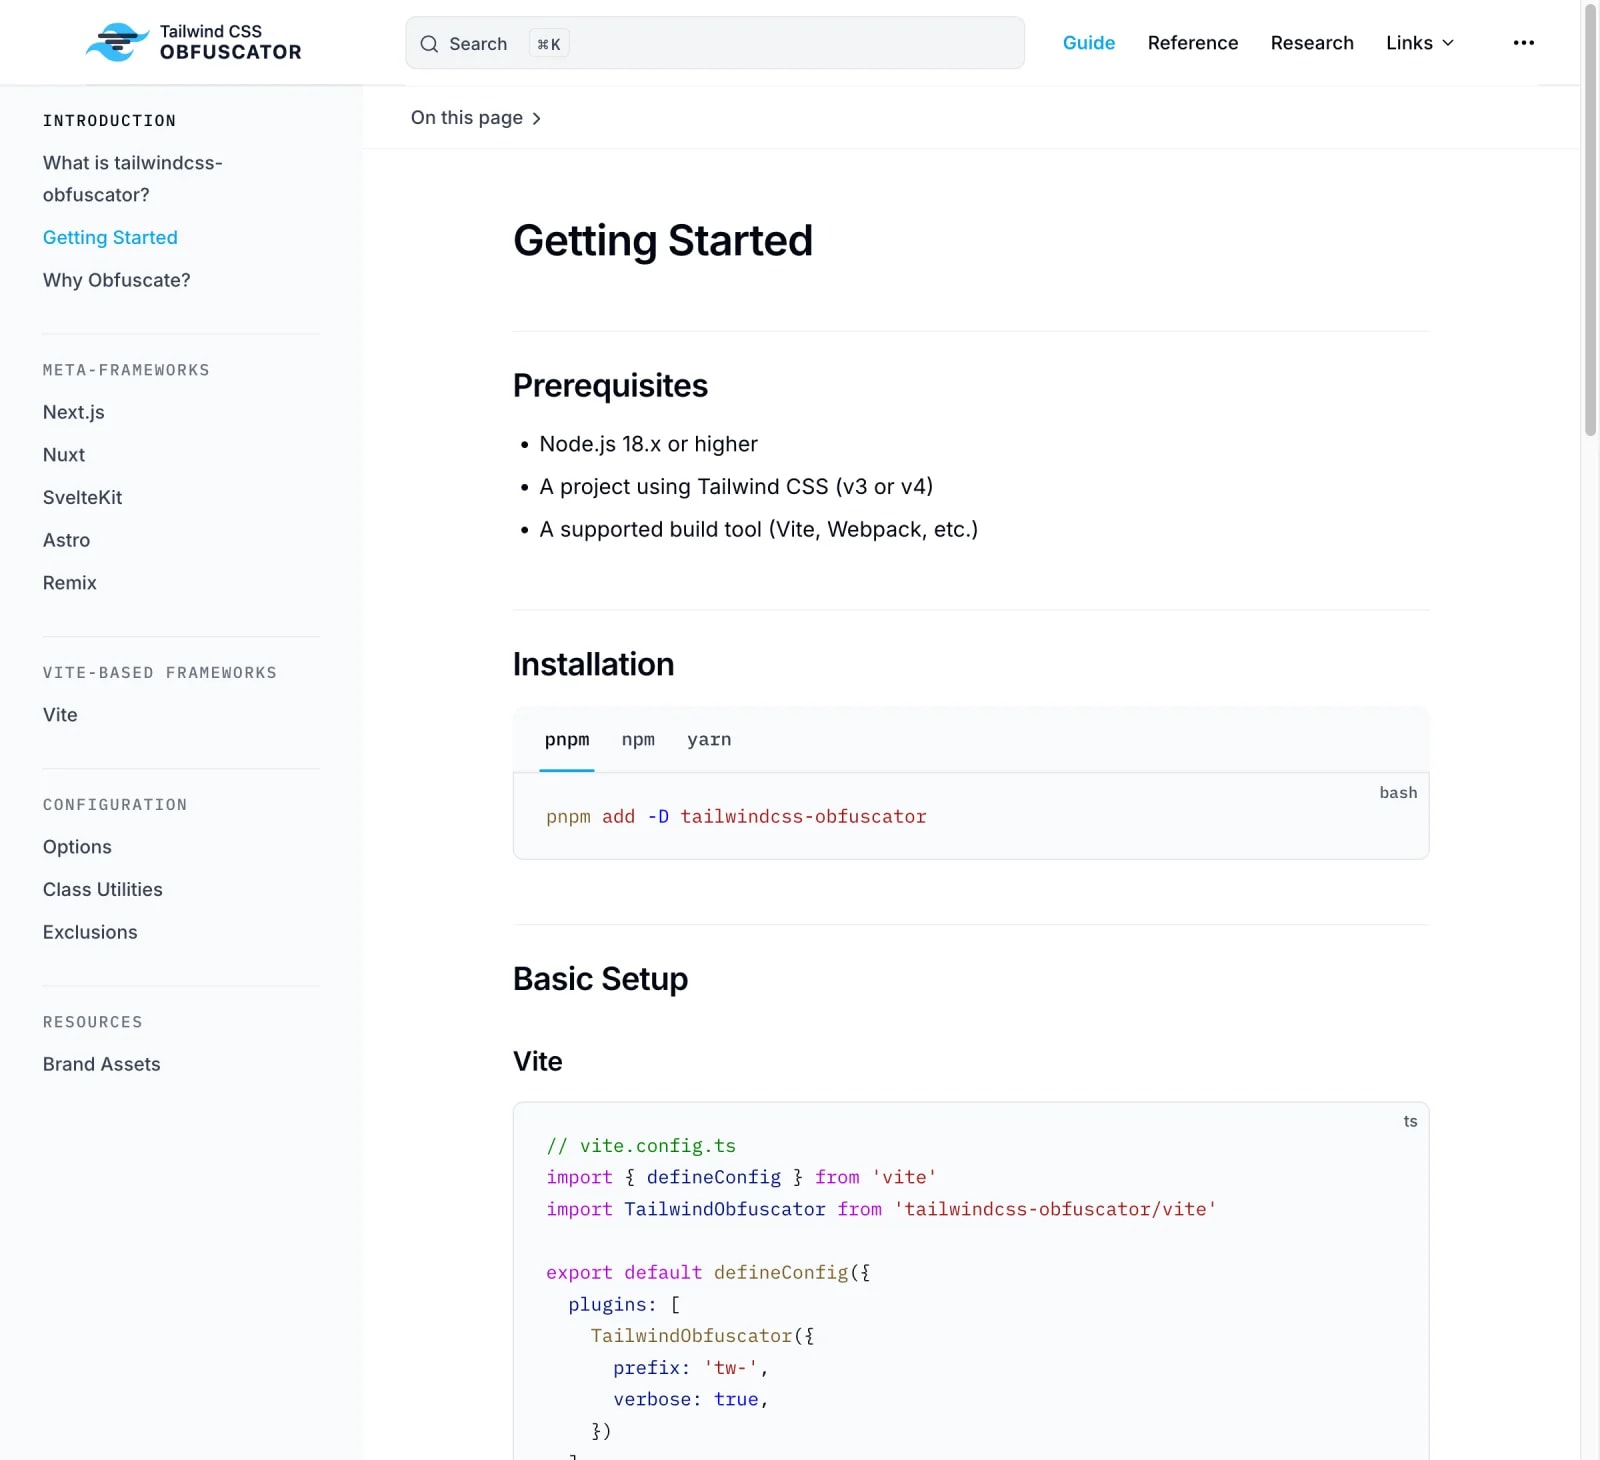Open the Research page

point(1312,43)
